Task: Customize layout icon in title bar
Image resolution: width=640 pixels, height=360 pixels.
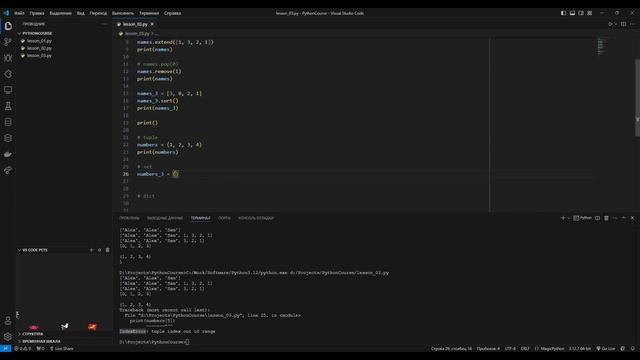Action: [590, 13]
